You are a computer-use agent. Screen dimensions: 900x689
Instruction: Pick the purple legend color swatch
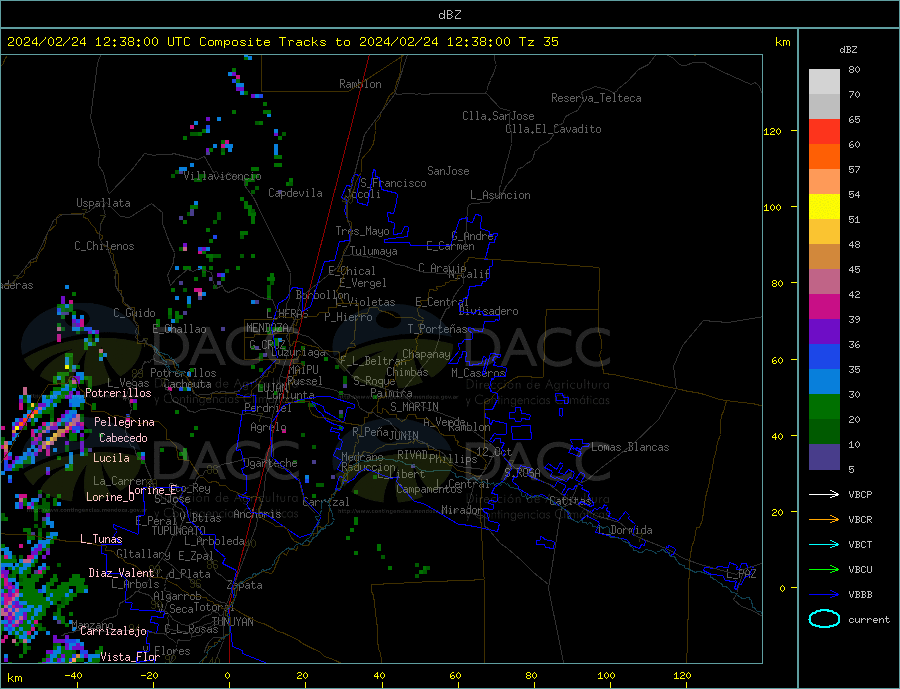[824, 332]
